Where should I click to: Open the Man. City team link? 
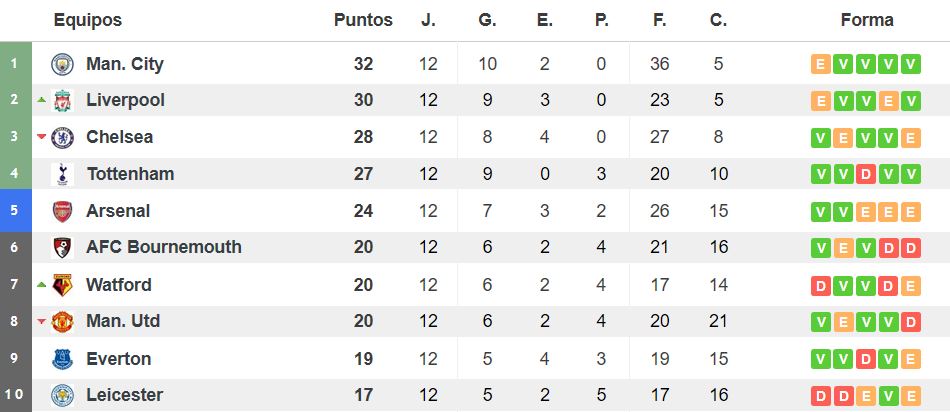tap(125, 64)
